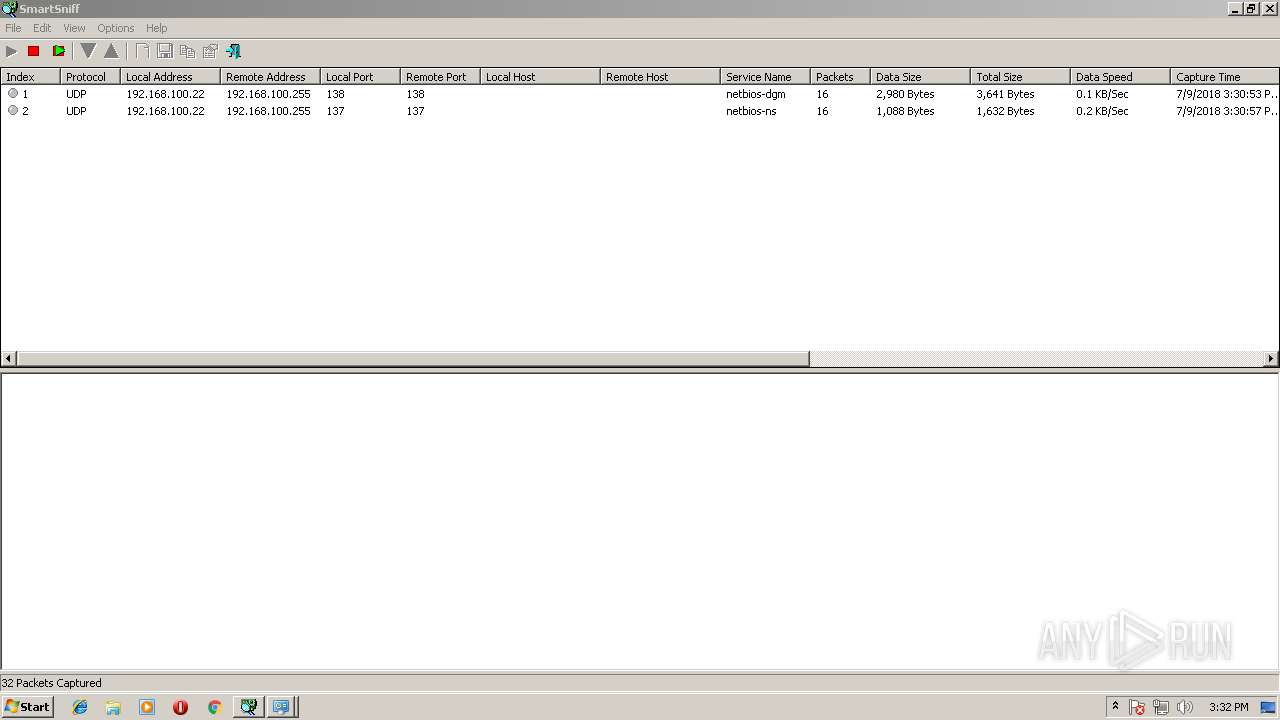Click the network tray icon
The image size is (1280, 720).
click(1161, 707)
